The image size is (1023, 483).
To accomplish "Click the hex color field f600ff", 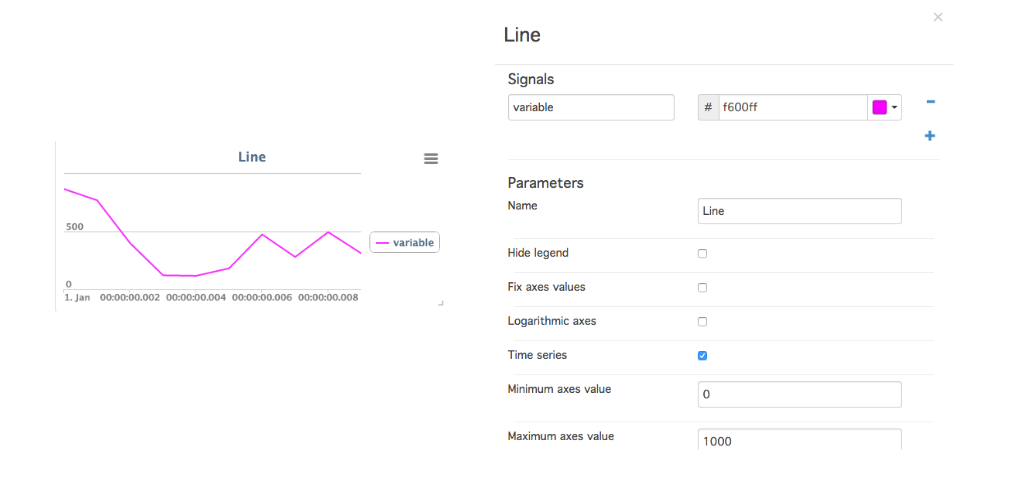I will coord(793,108).
